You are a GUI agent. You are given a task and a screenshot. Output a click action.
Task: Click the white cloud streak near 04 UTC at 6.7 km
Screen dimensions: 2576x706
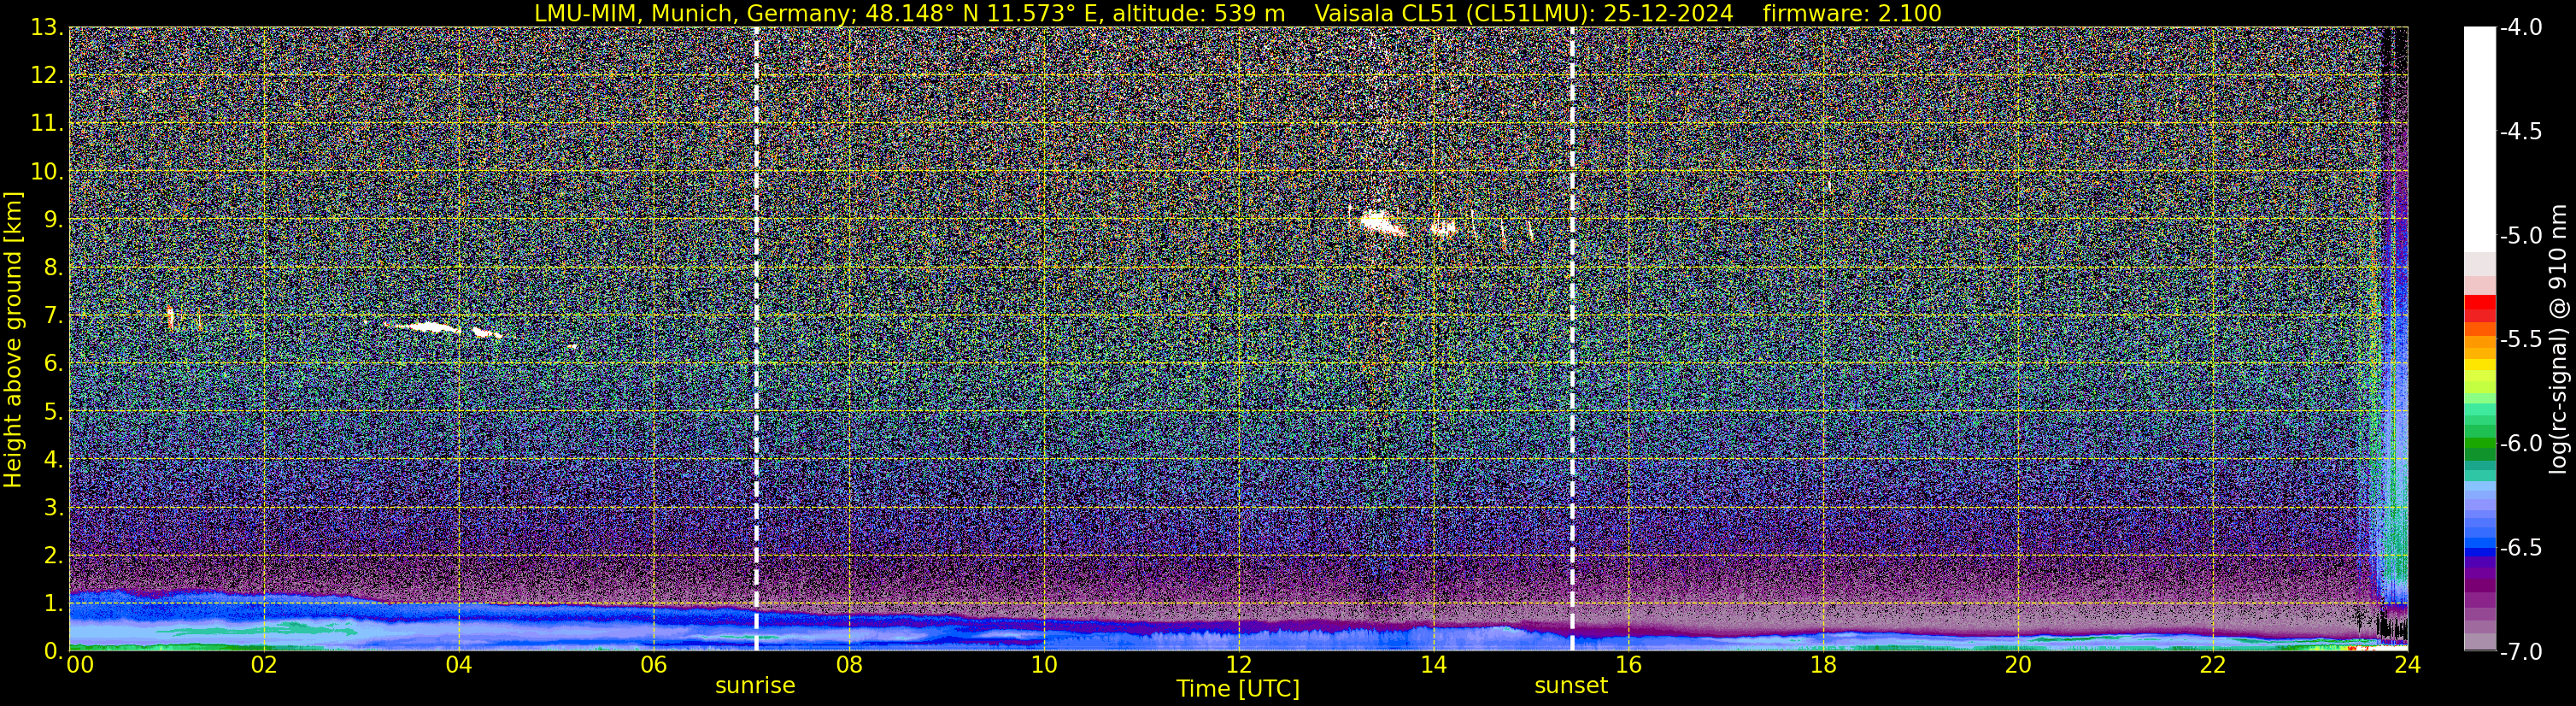428,327
